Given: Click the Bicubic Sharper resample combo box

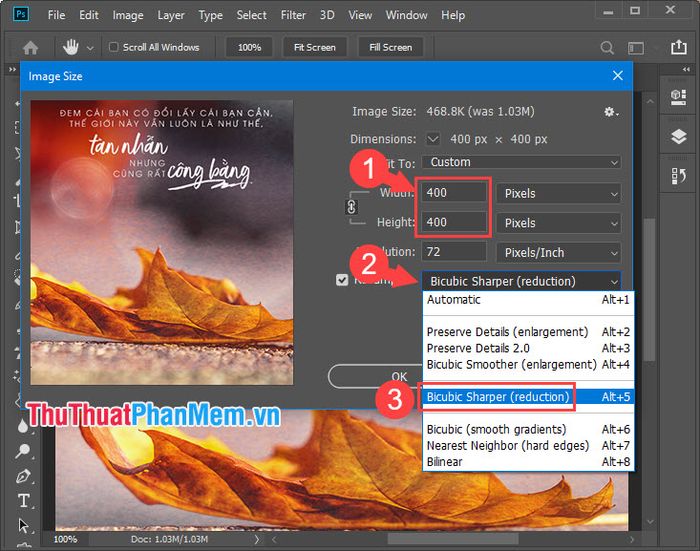Looking at the screenshot, I should click(521, 281).
